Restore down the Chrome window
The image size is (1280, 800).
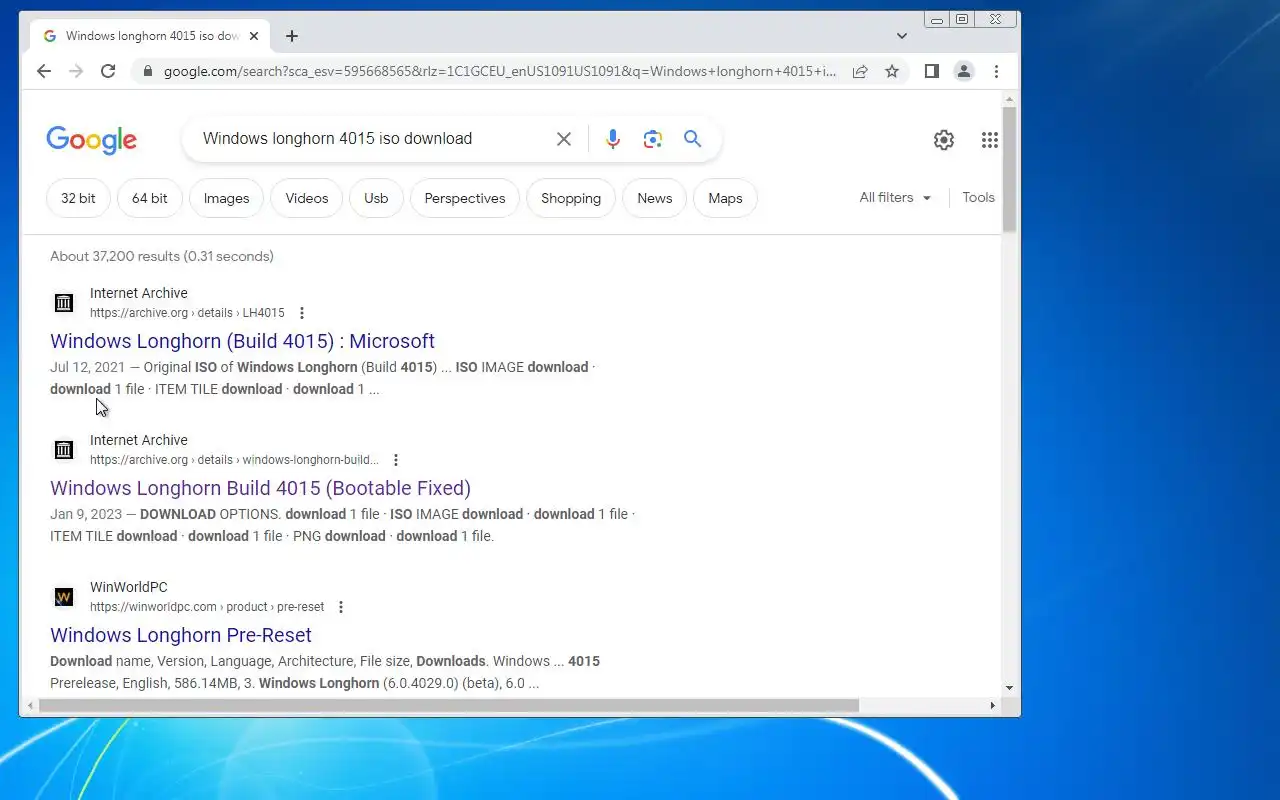click(x=962, y=19)
